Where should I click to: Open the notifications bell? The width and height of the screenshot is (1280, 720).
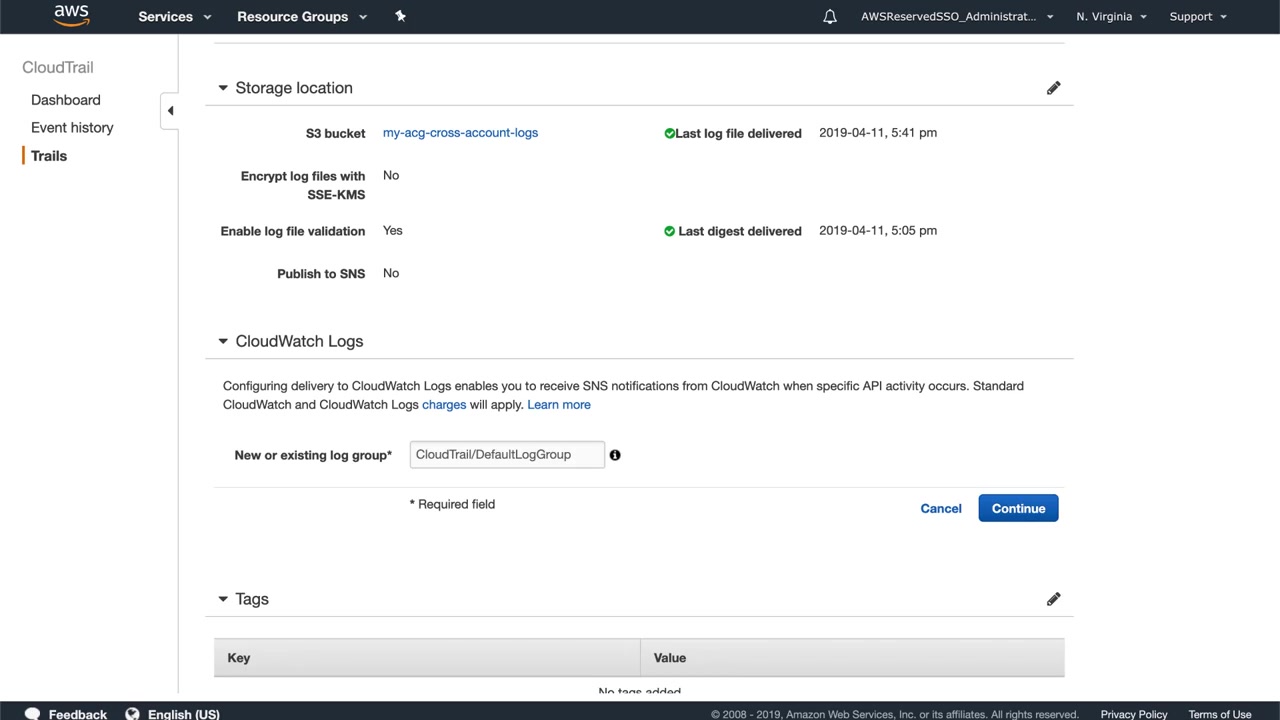pos(830,17)
